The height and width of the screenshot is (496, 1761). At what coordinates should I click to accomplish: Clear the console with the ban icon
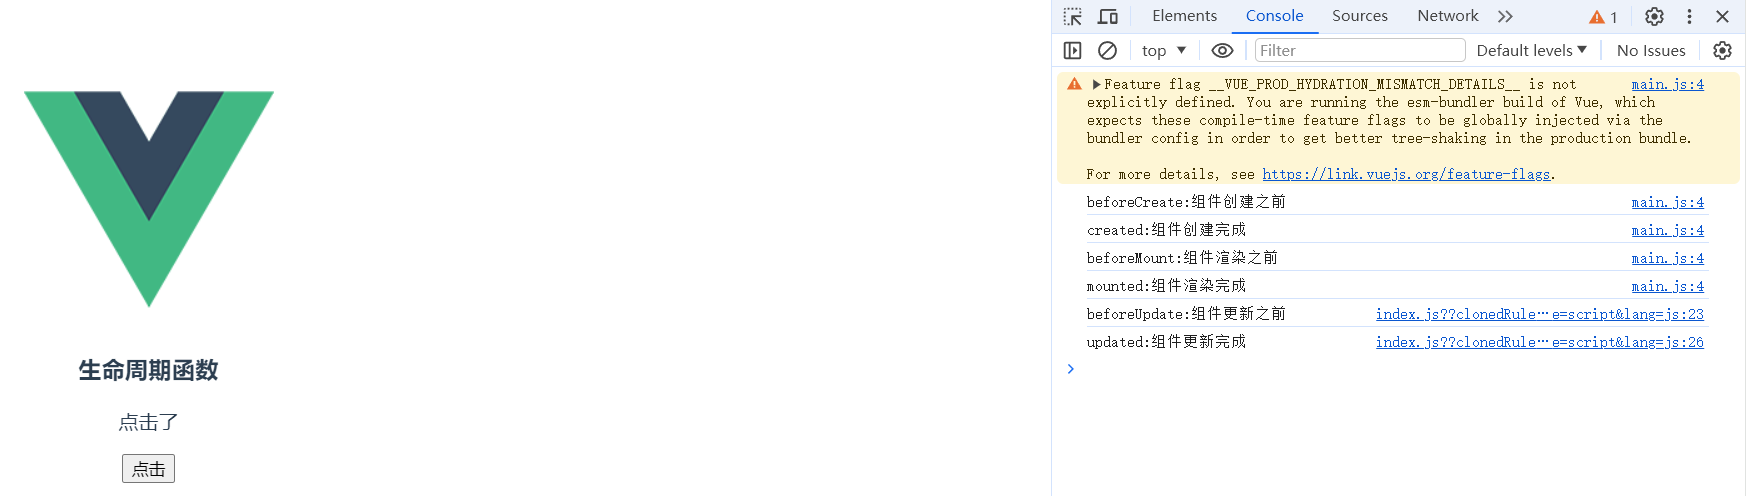click(1107, 50)
